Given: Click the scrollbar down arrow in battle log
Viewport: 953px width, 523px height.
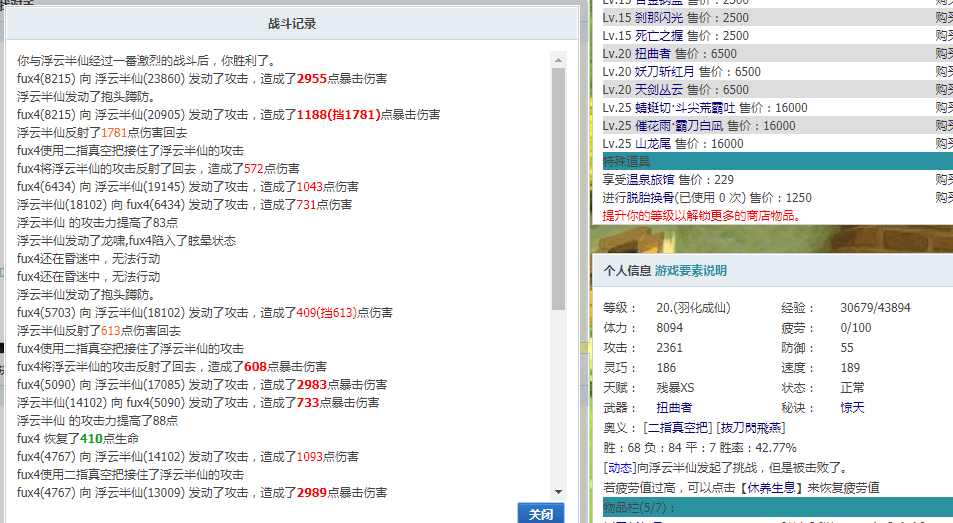Looking at the screenshot, I should click(559, 491).
